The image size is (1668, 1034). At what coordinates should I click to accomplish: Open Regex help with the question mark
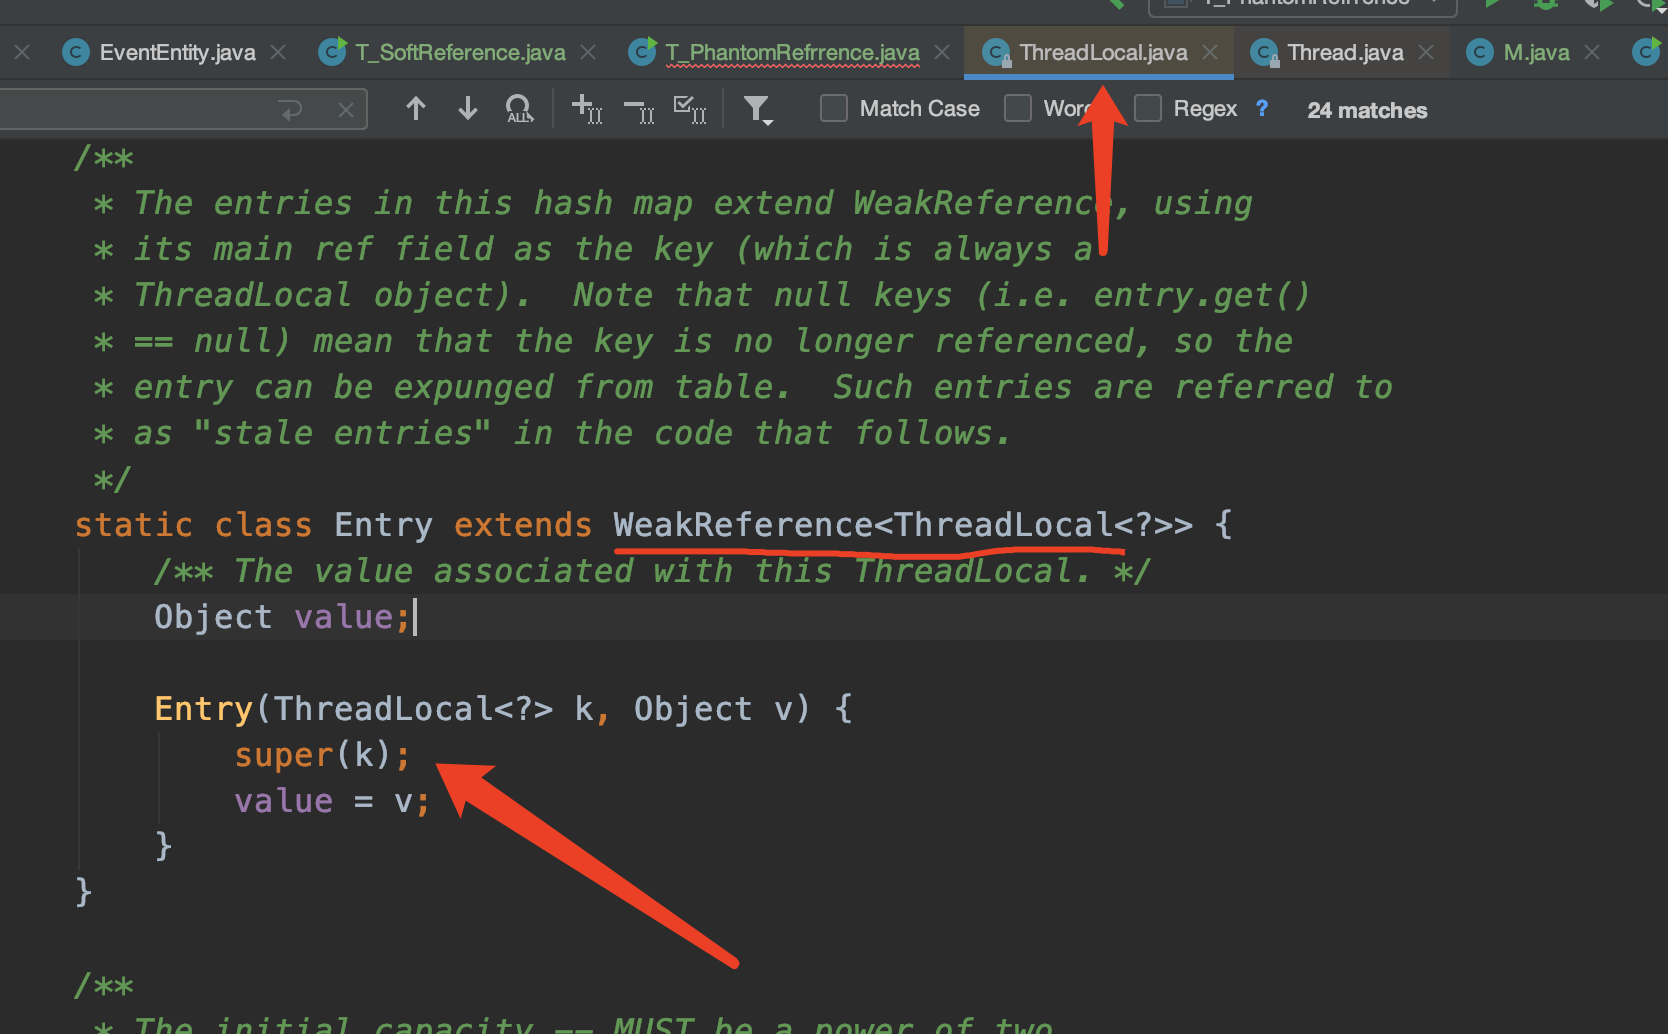[1262, 109]
